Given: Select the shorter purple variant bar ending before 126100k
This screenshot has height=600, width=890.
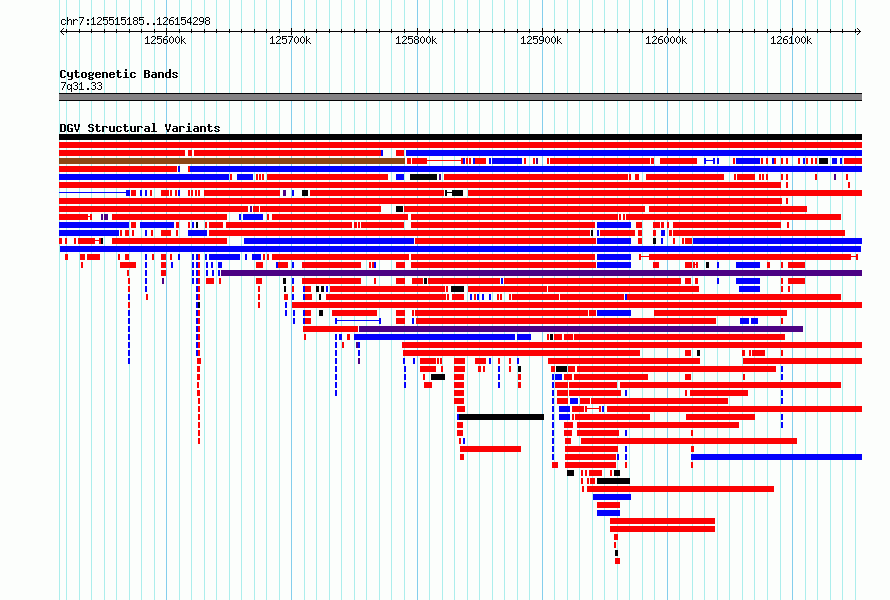Looking at the screenshot, I should (581, 329).
